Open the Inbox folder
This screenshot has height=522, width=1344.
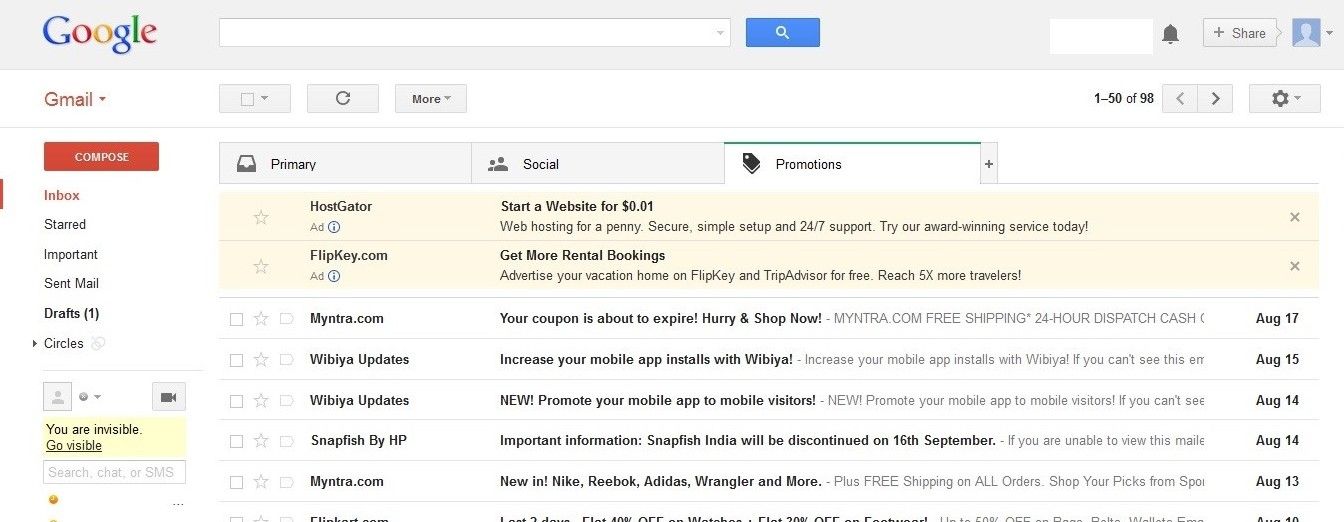pyautogui.click(x=62, y=195)
